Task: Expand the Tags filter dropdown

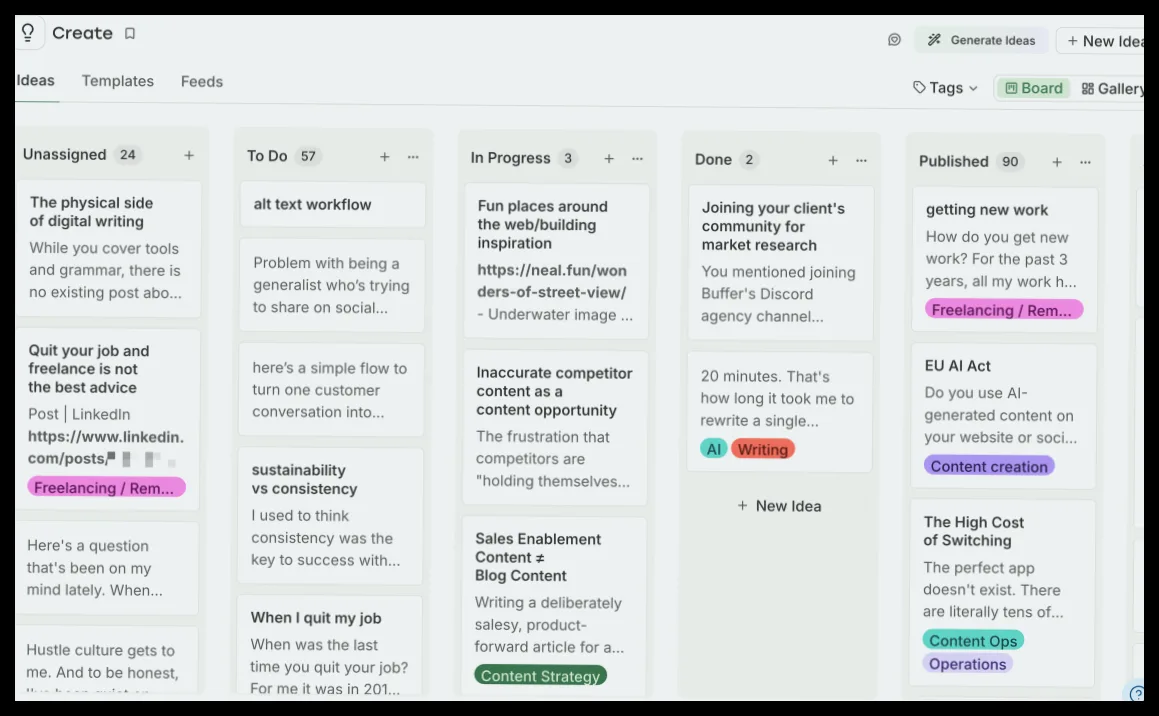Action: [945, 88]
